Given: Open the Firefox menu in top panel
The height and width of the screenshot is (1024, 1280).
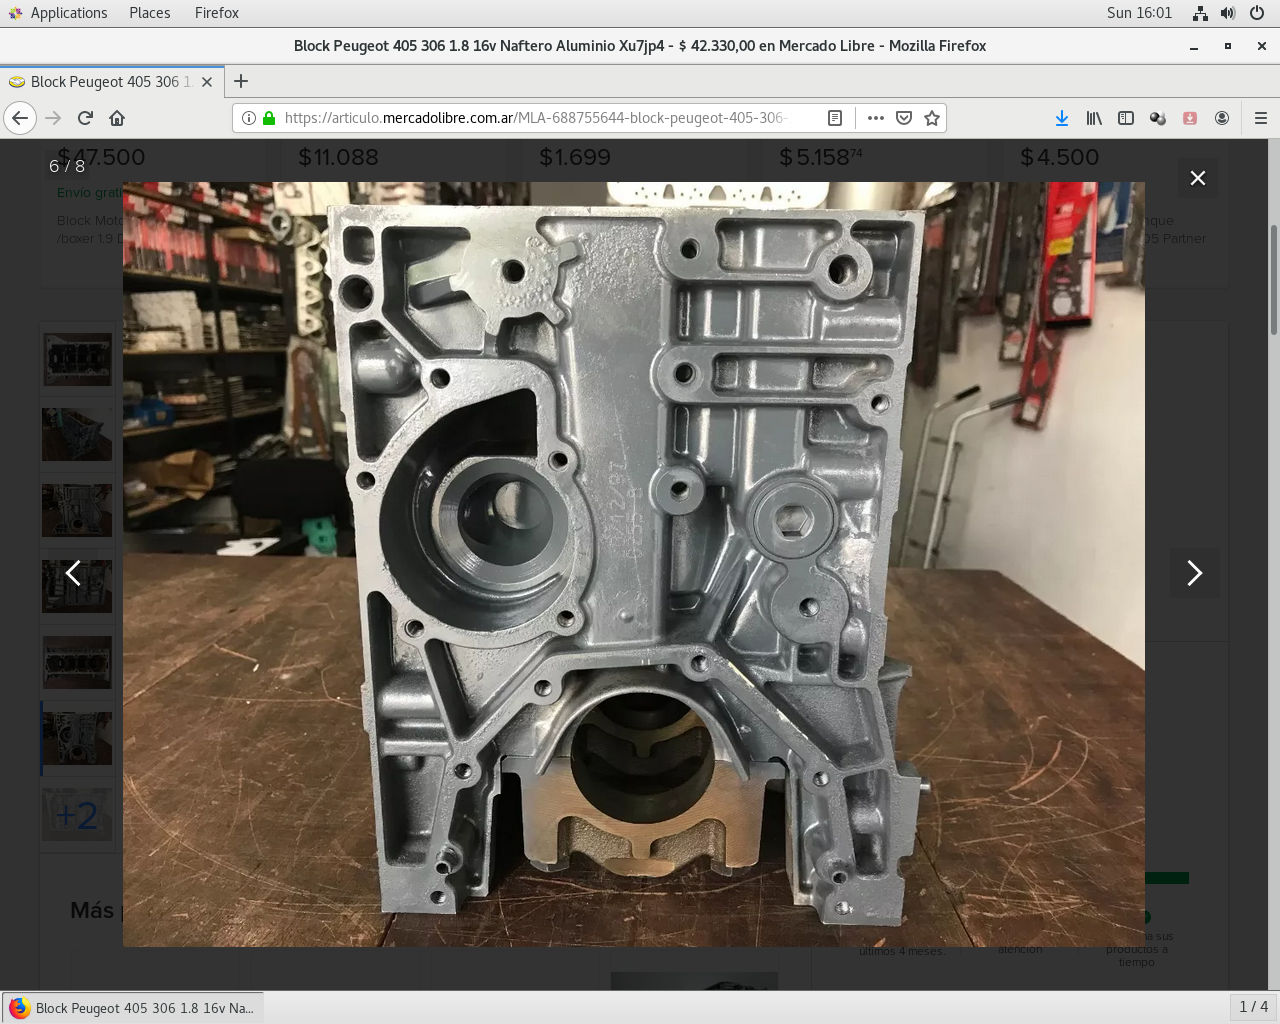Looking at the screenshot, I should (x=217, y=13).
